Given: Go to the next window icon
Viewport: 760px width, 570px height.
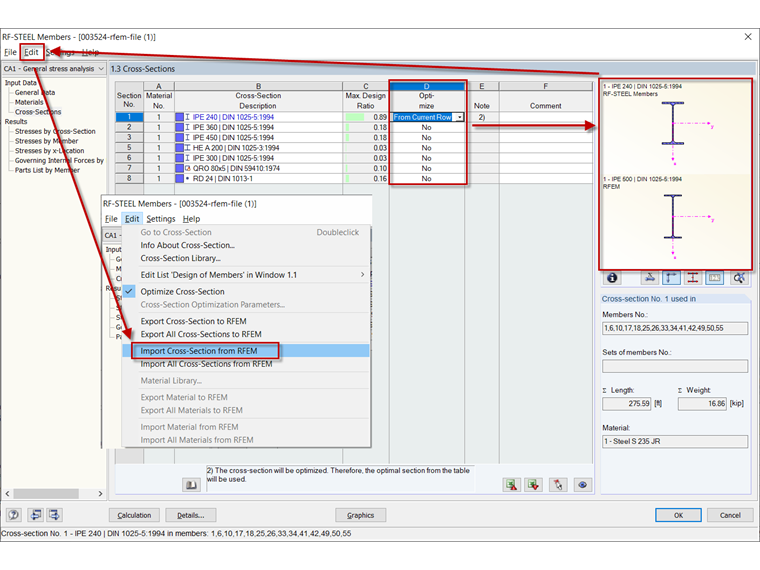Looking at the screenshot, I should pyautogui.click(x=54, y=515).
